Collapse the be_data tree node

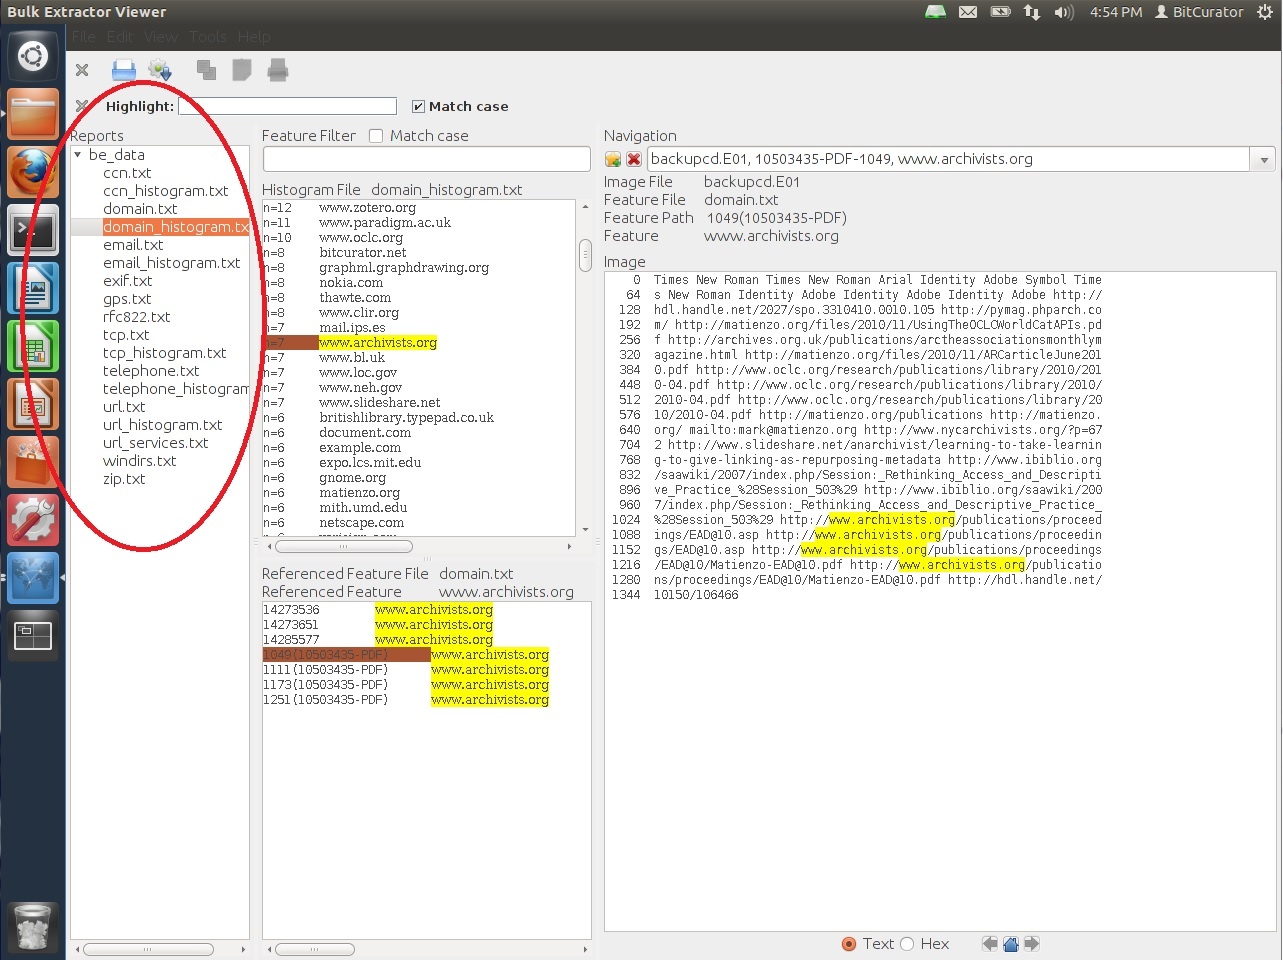pyautogui.click(x=78, y=155)
